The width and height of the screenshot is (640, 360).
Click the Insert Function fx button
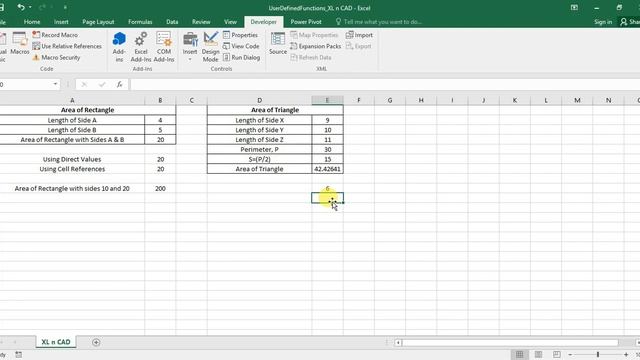point(120,84)
